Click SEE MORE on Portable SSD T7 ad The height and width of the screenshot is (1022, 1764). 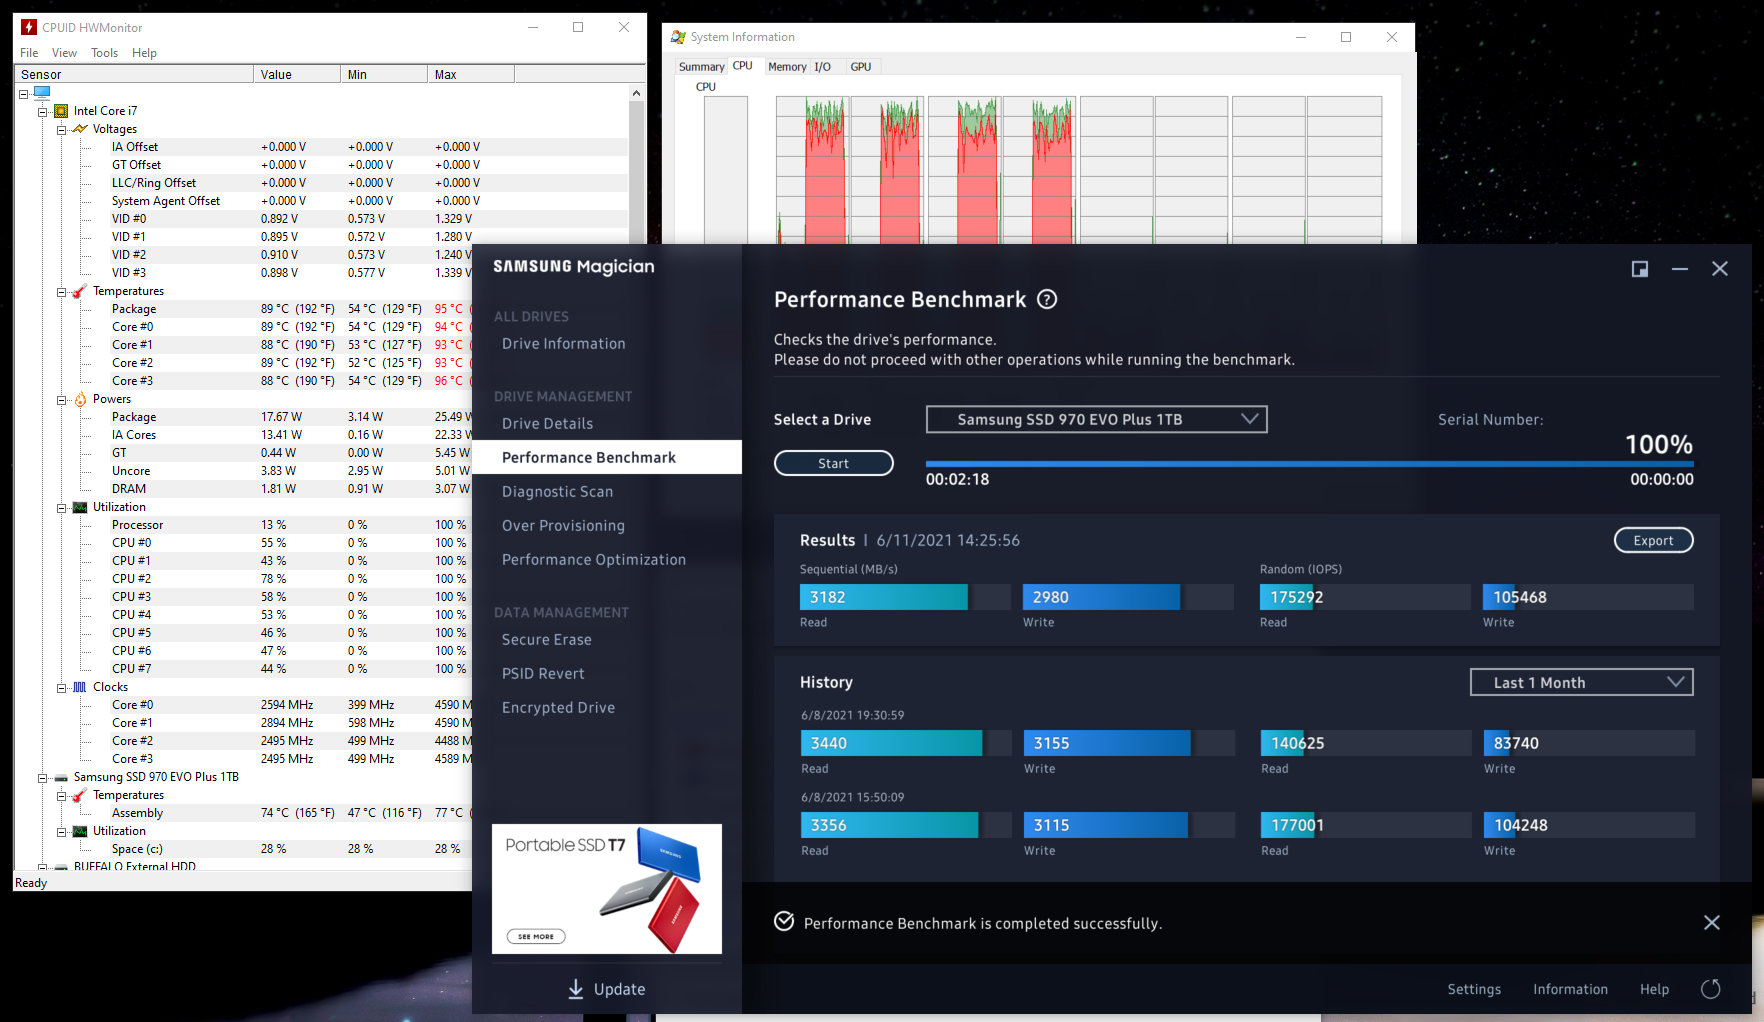tap(536, 936)
